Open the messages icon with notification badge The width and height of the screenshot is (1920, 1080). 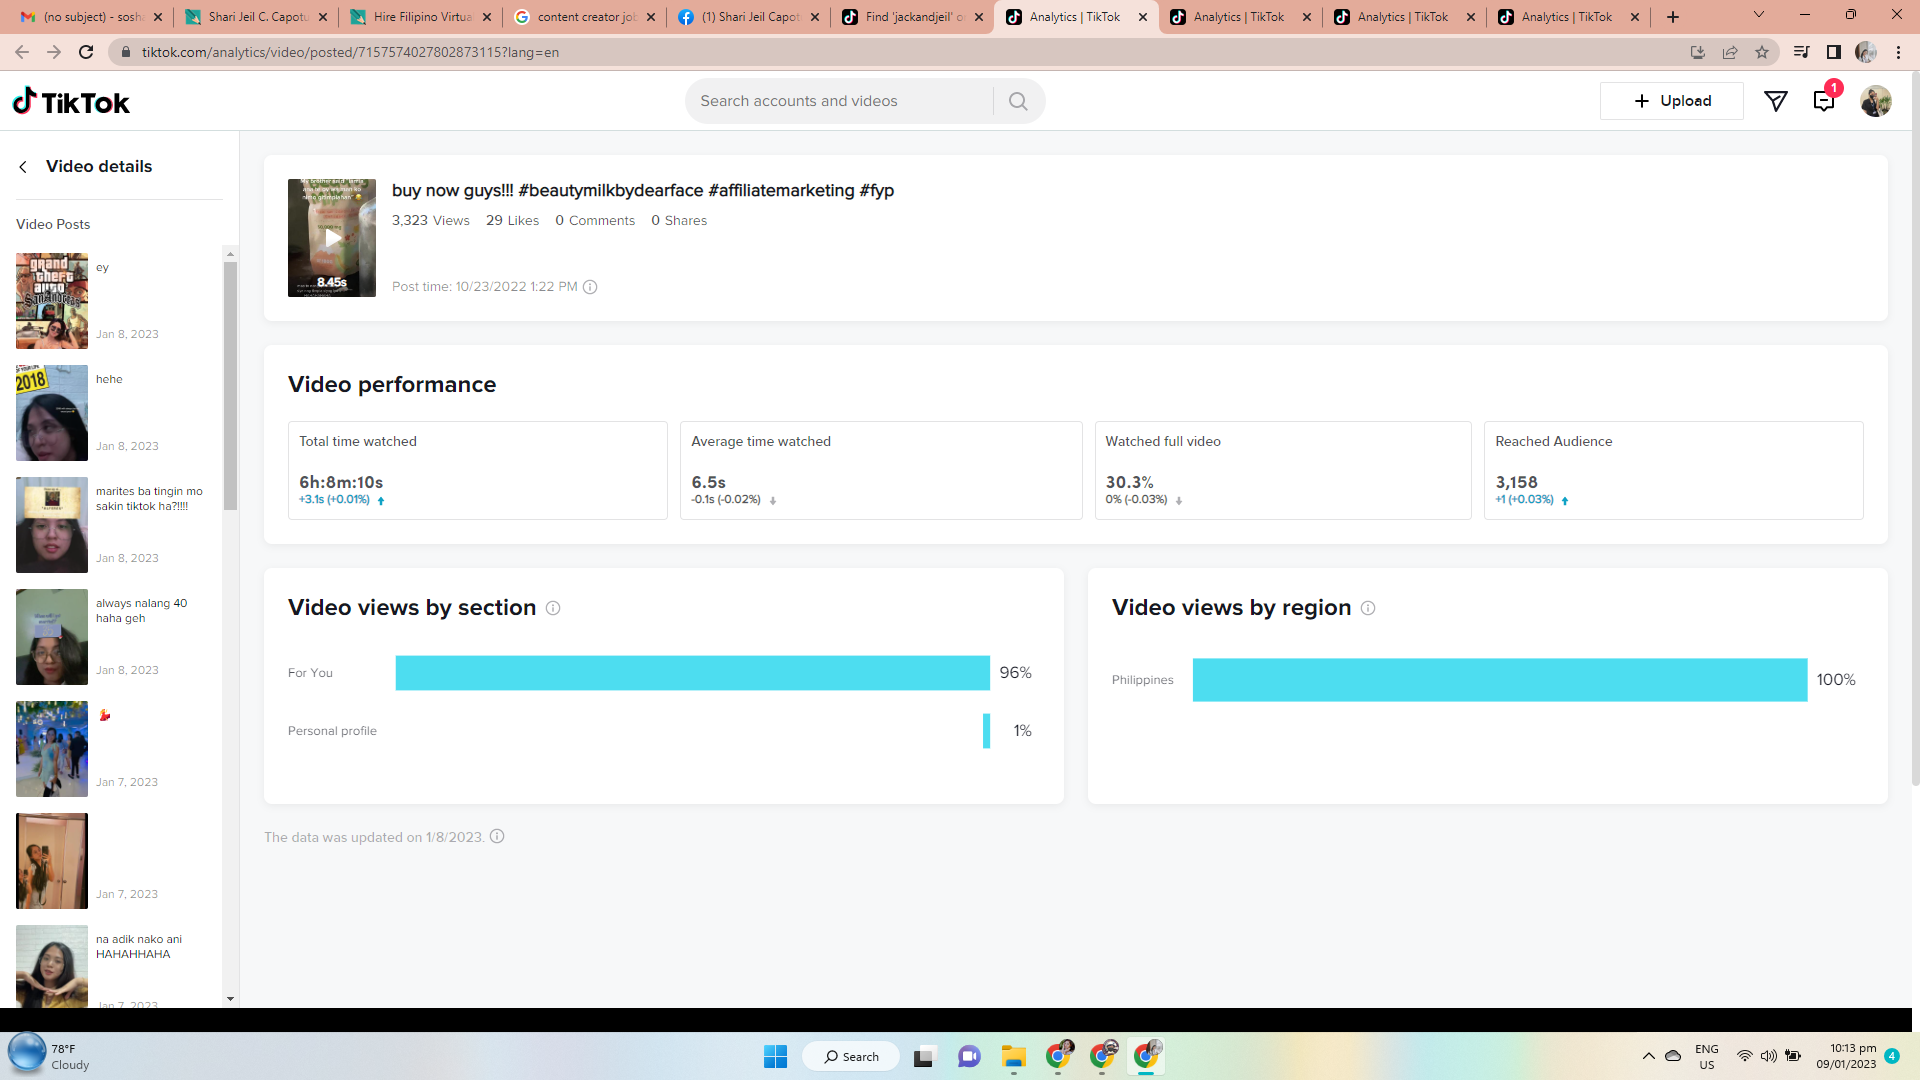point(1823,101)
